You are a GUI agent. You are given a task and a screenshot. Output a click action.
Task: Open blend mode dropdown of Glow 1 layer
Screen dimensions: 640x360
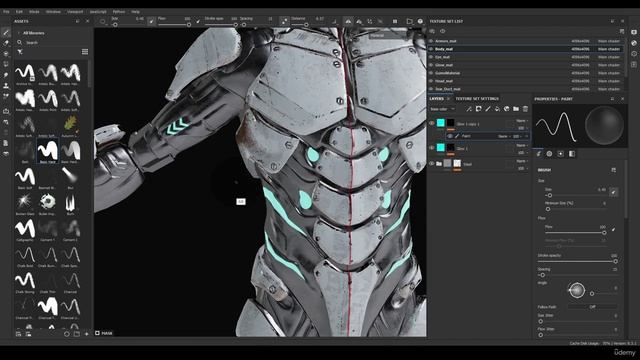[522, 145]
